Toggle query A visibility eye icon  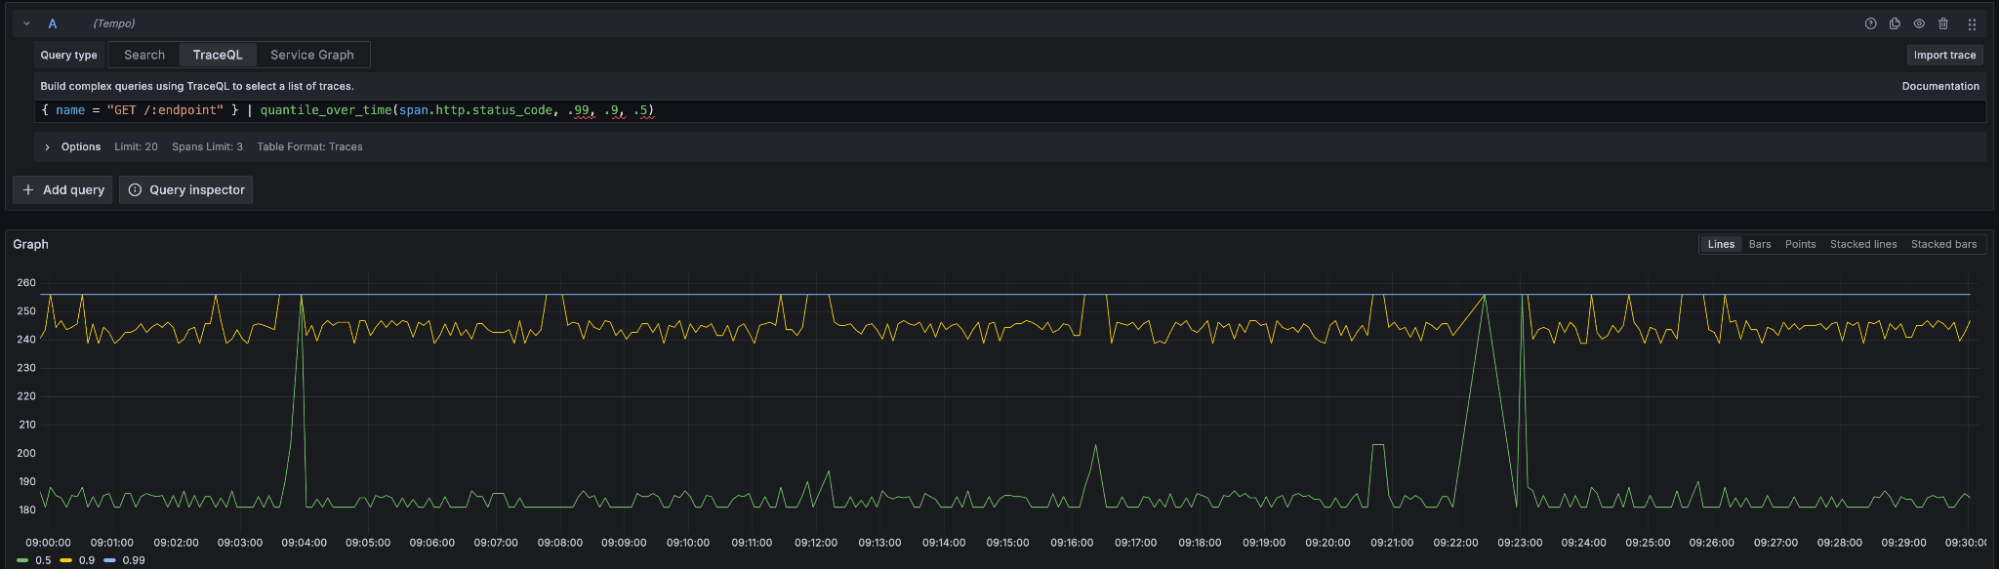1919,24
